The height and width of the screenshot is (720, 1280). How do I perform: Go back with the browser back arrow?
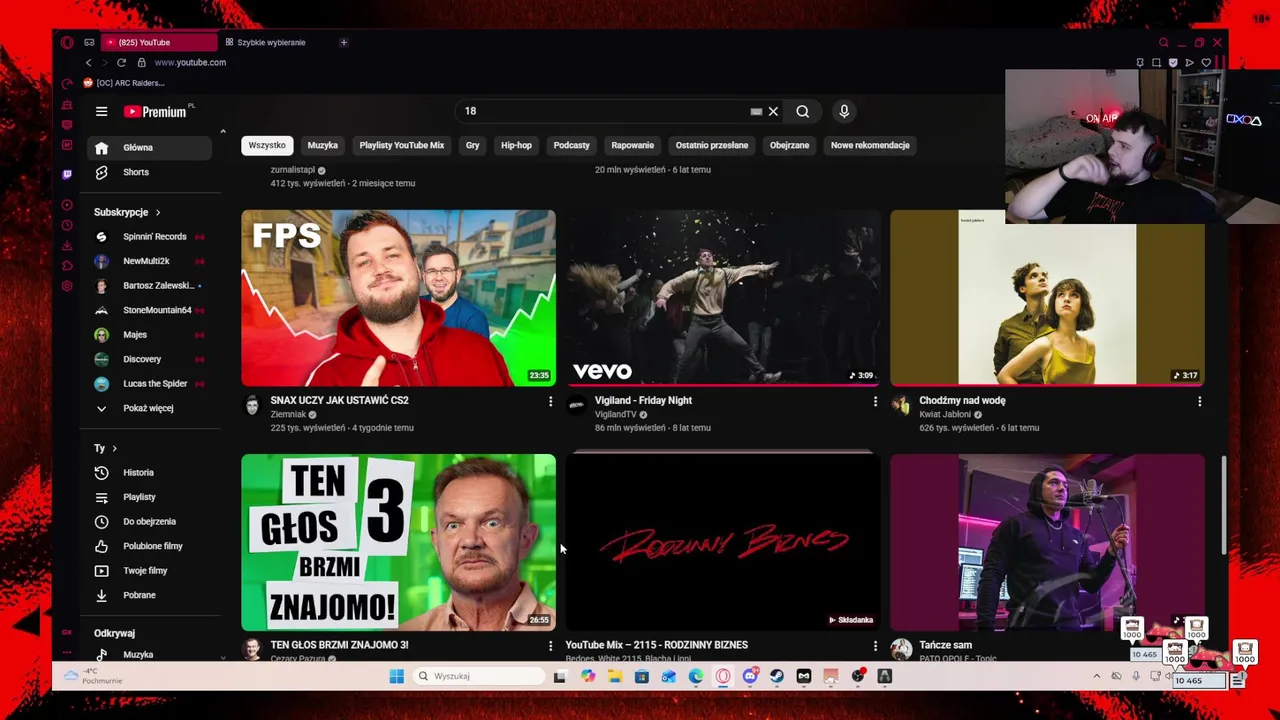pyautogui.click(x=88, y=62)
